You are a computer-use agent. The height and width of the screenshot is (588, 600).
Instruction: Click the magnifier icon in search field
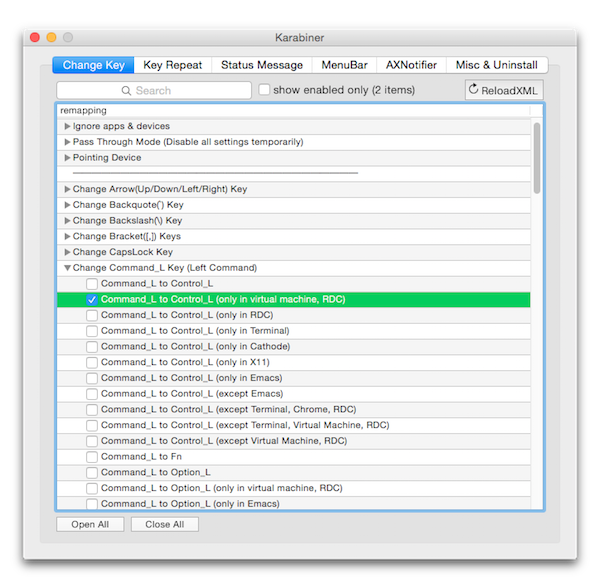tap(128, 90)
